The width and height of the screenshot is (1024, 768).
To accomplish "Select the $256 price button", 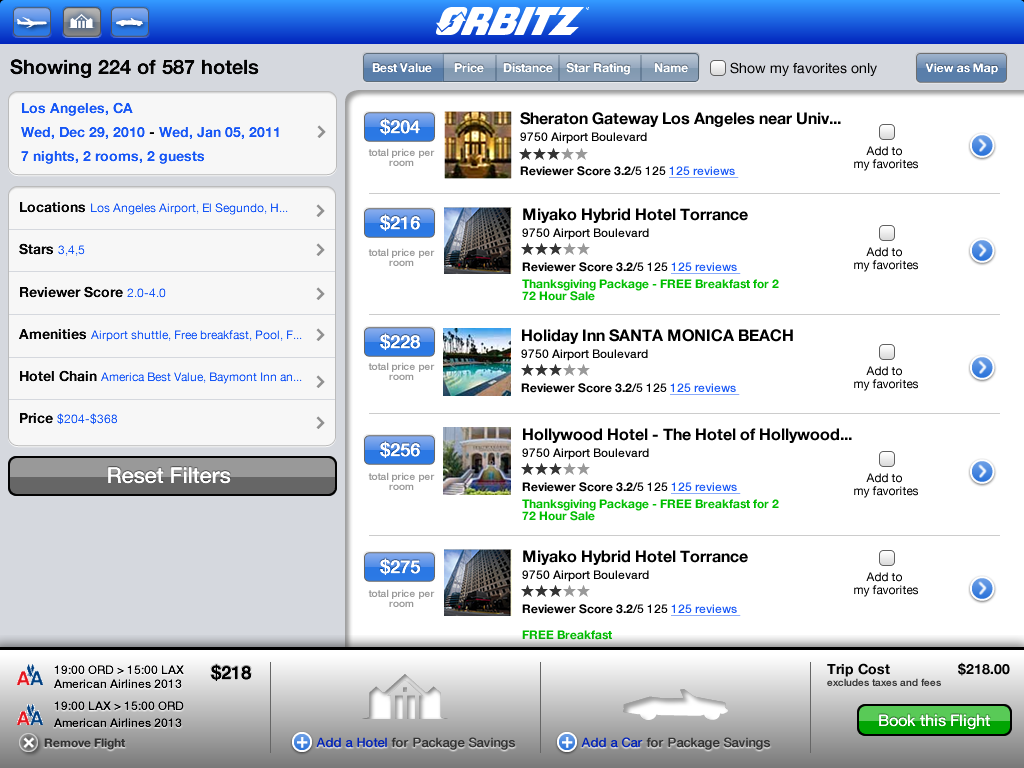I will (x=399, y=449).
